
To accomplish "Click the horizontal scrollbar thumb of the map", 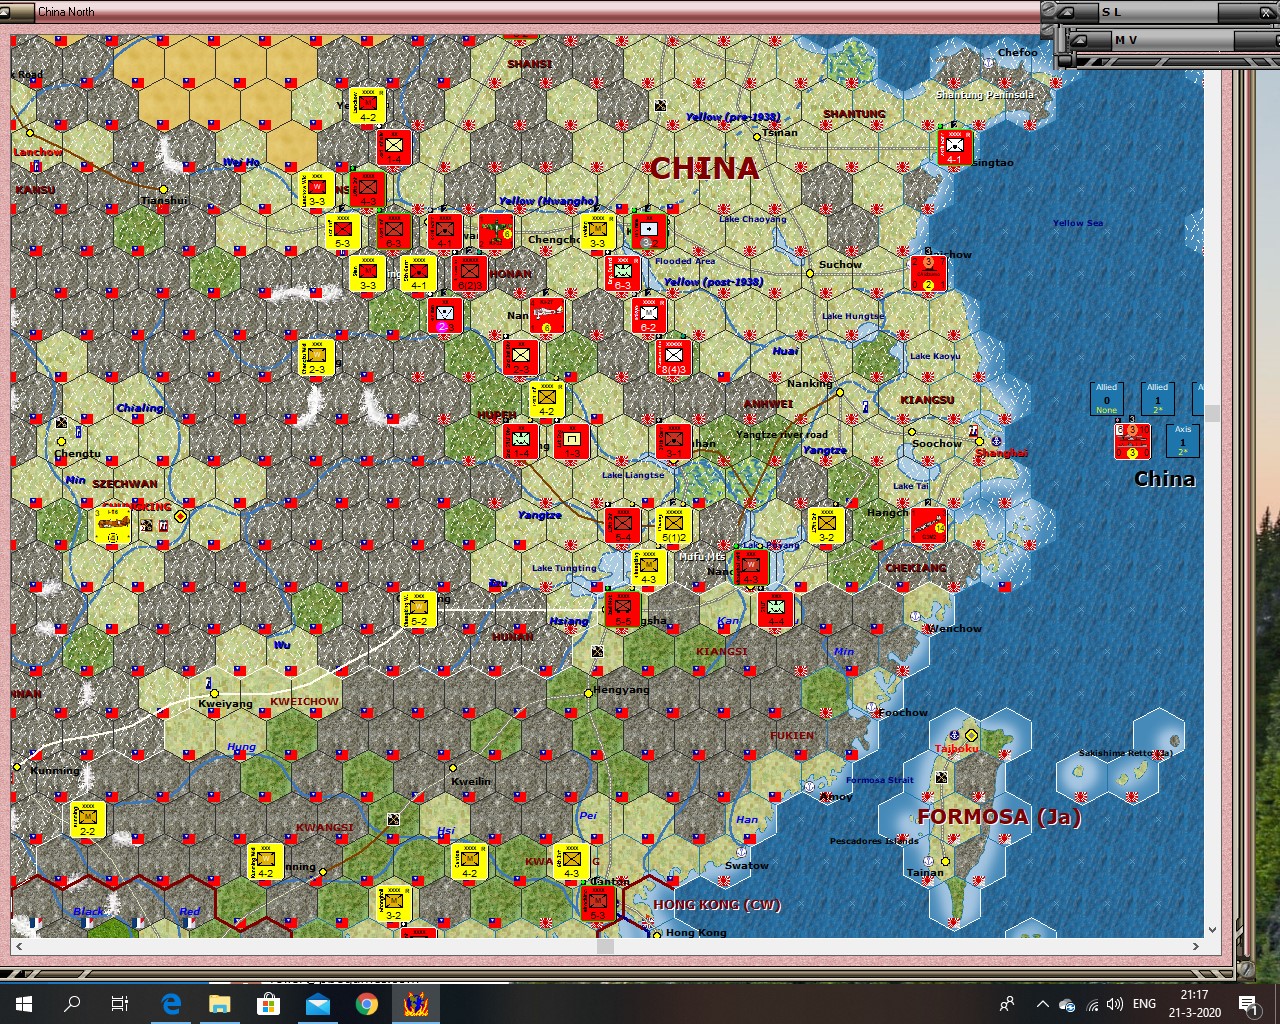I will (x=605, y=946).
